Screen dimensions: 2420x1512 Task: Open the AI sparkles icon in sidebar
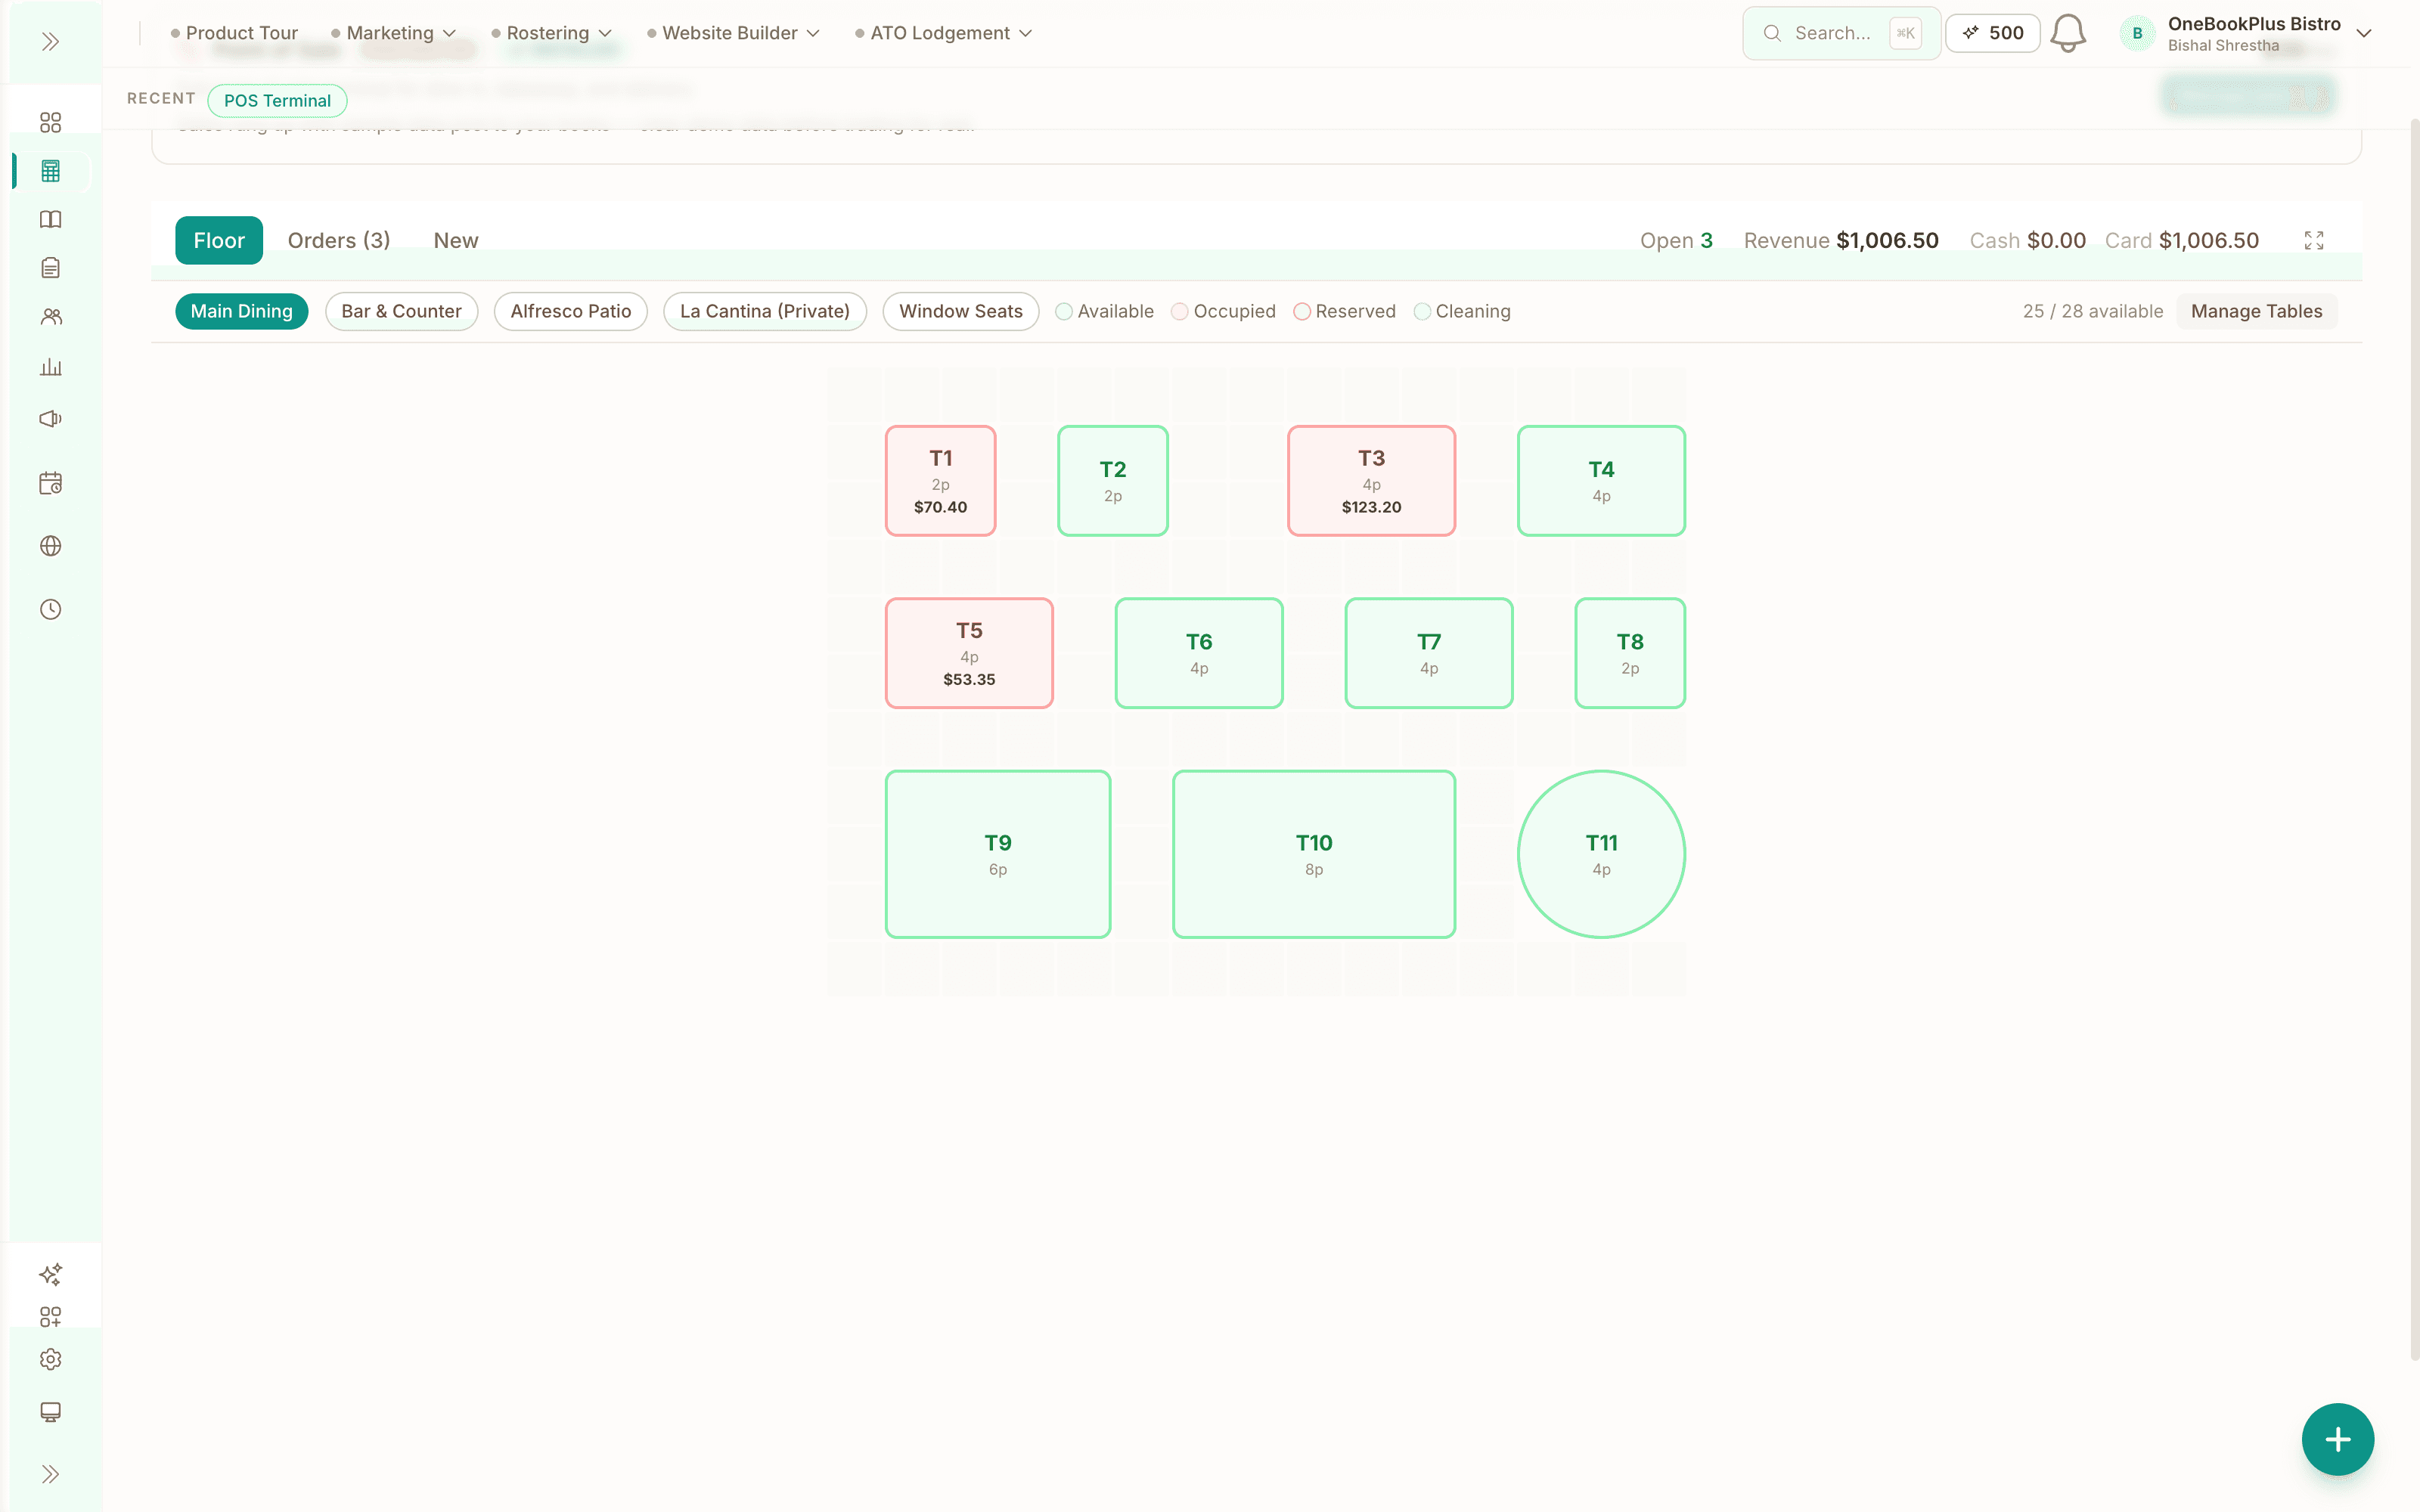click(x=50, y=1274)
